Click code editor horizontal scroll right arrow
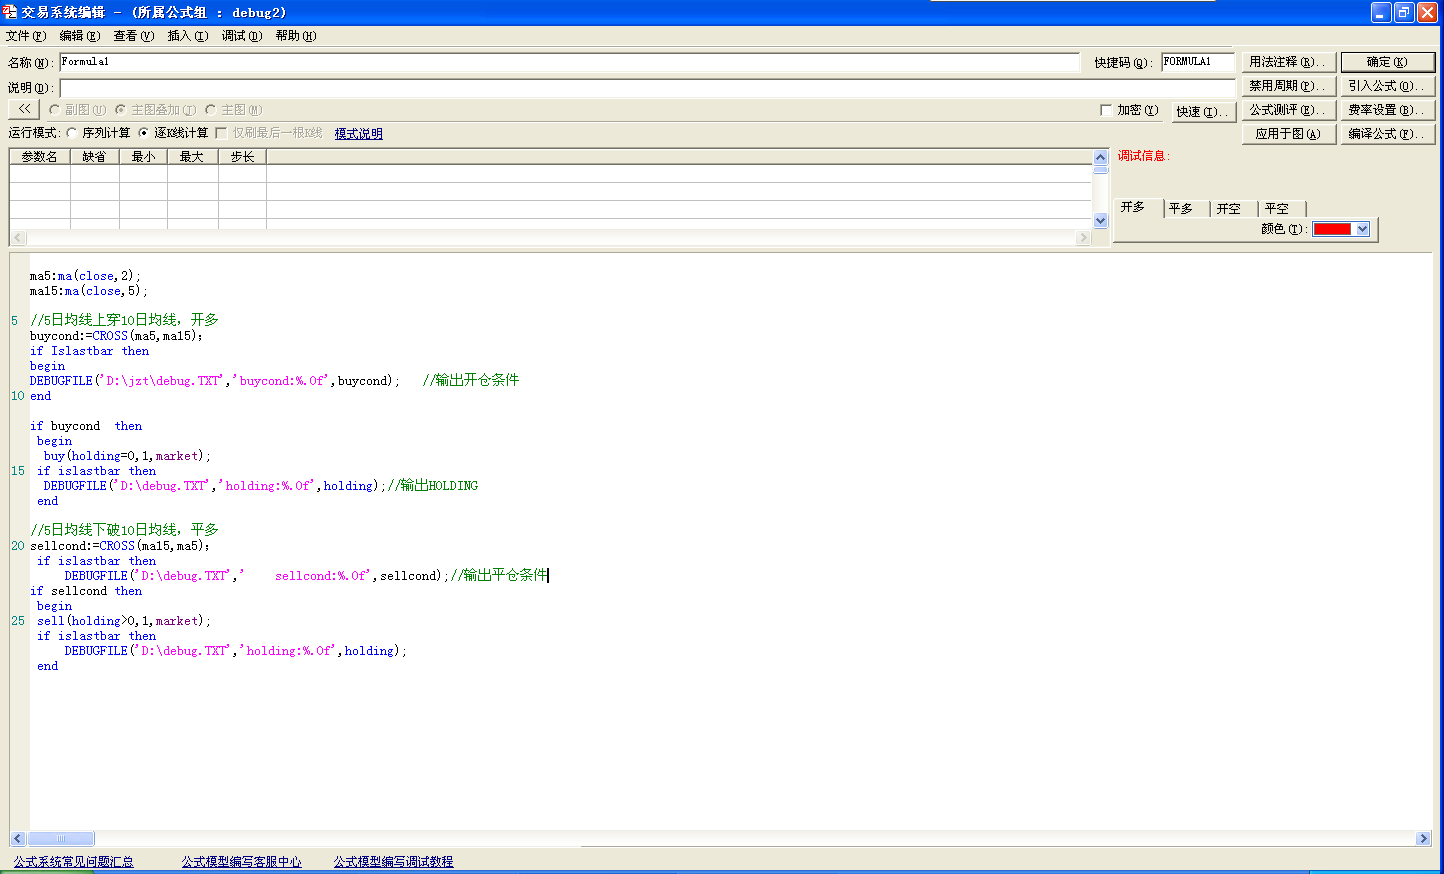The height and width of the screenshot is (874, 1444). [x=1424, y=839]
